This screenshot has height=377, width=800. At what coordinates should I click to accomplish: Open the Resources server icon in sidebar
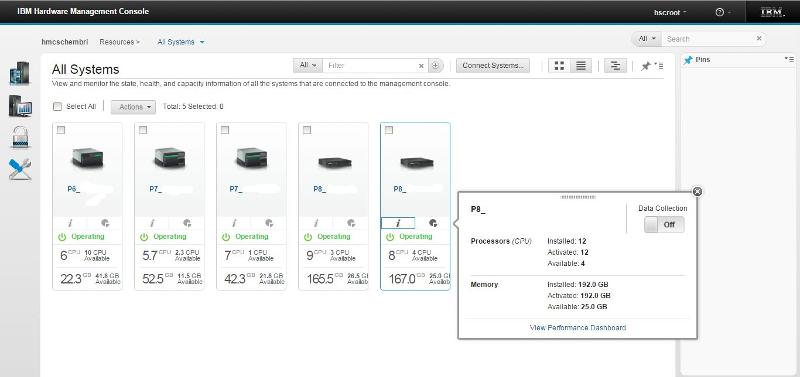tap(20, 73)
